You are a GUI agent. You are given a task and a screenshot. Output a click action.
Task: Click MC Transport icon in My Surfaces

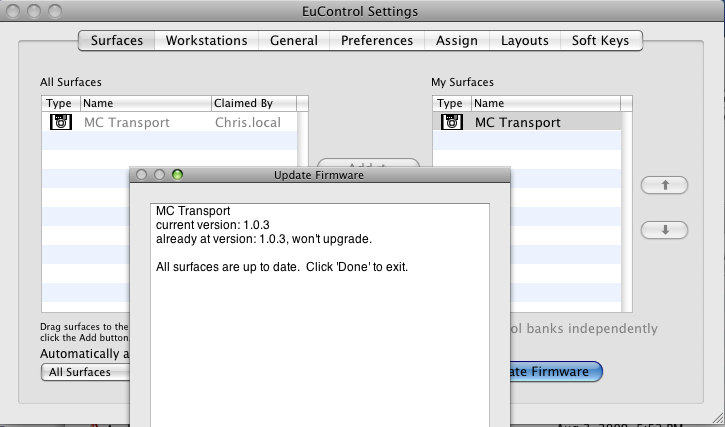click(452, 122)
